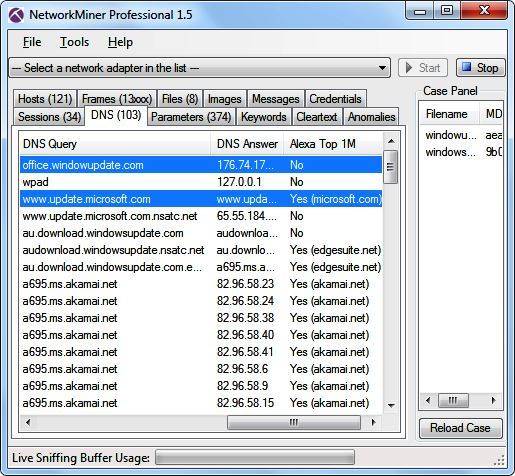Image resolution: width=515 pixels, height=476 pixels.
Task: Switch to the Keywords tab
Action: [x=264, y=117]
